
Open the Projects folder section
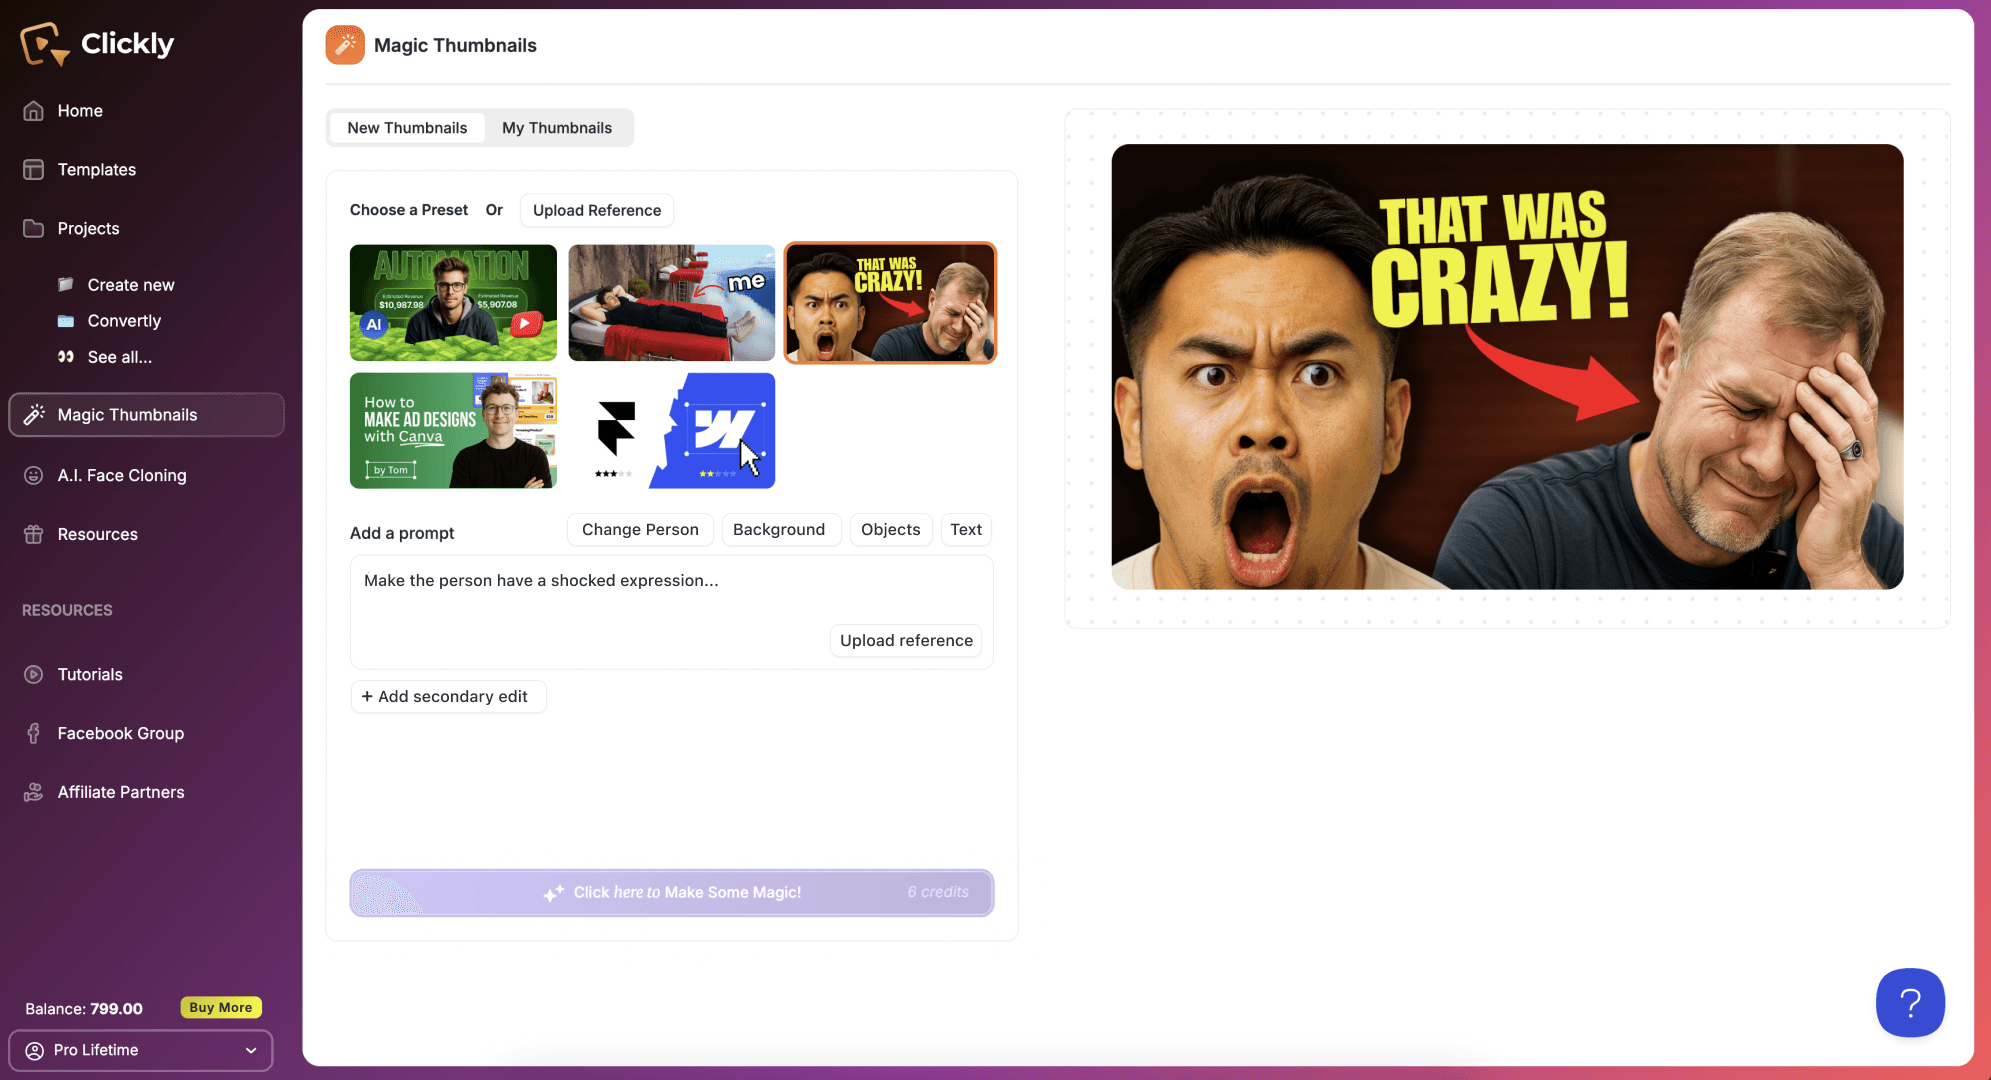pos(88,229)
